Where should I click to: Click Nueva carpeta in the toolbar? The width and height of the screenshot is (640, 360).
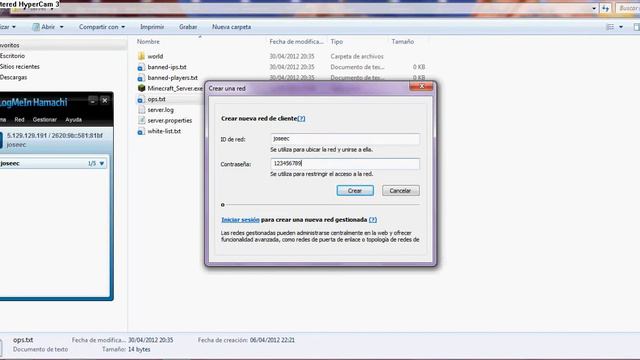[231, 27]
